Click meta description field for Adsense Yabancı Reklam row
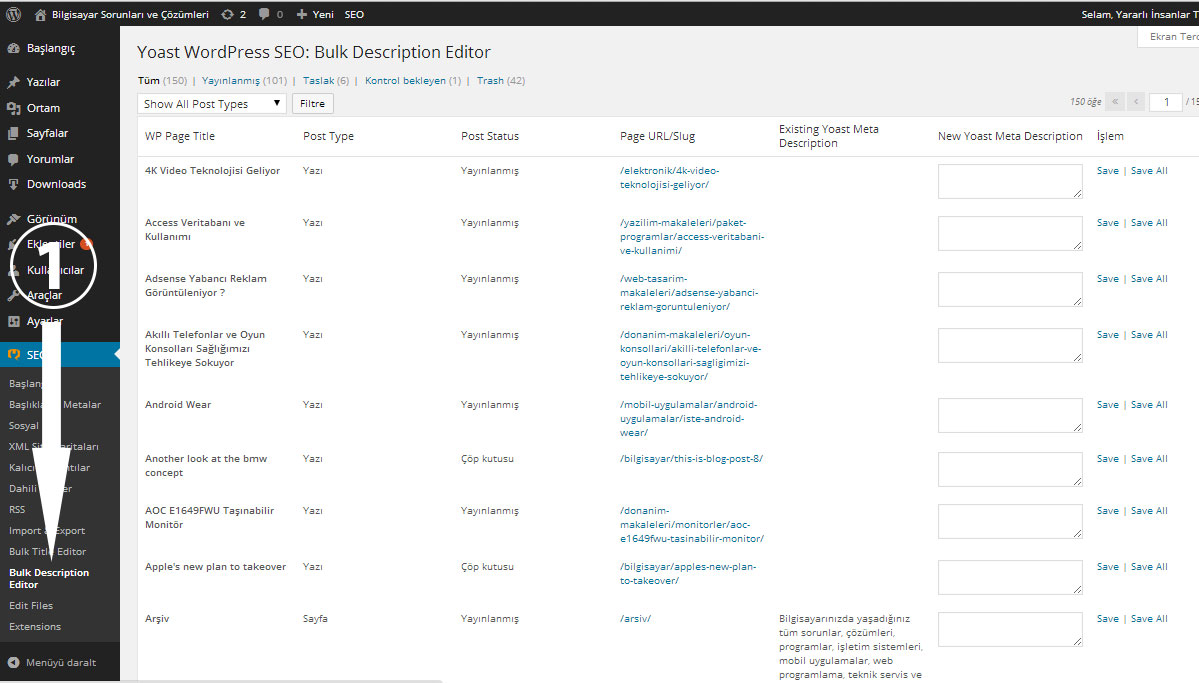 click(1010, 289)
